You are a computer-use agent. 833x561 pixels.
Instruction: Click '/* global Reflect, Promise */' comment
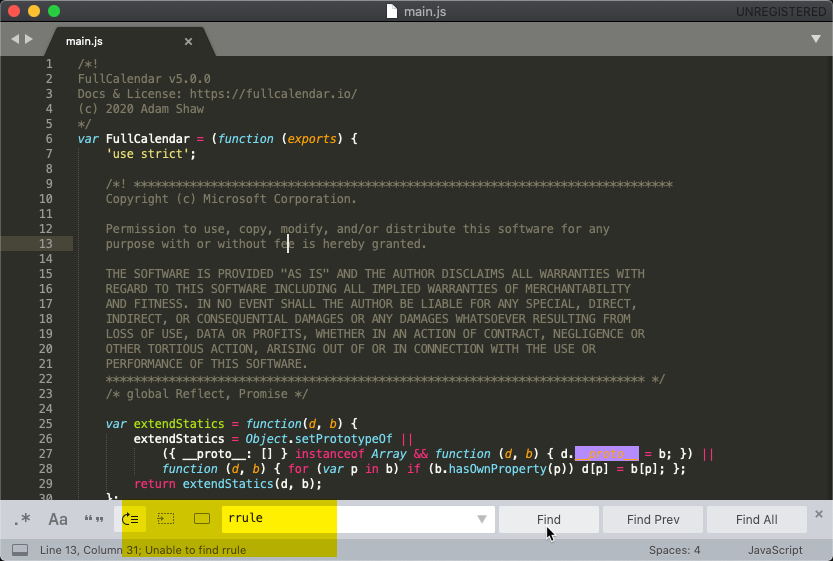pyautogui.click(x=207, y=394)
